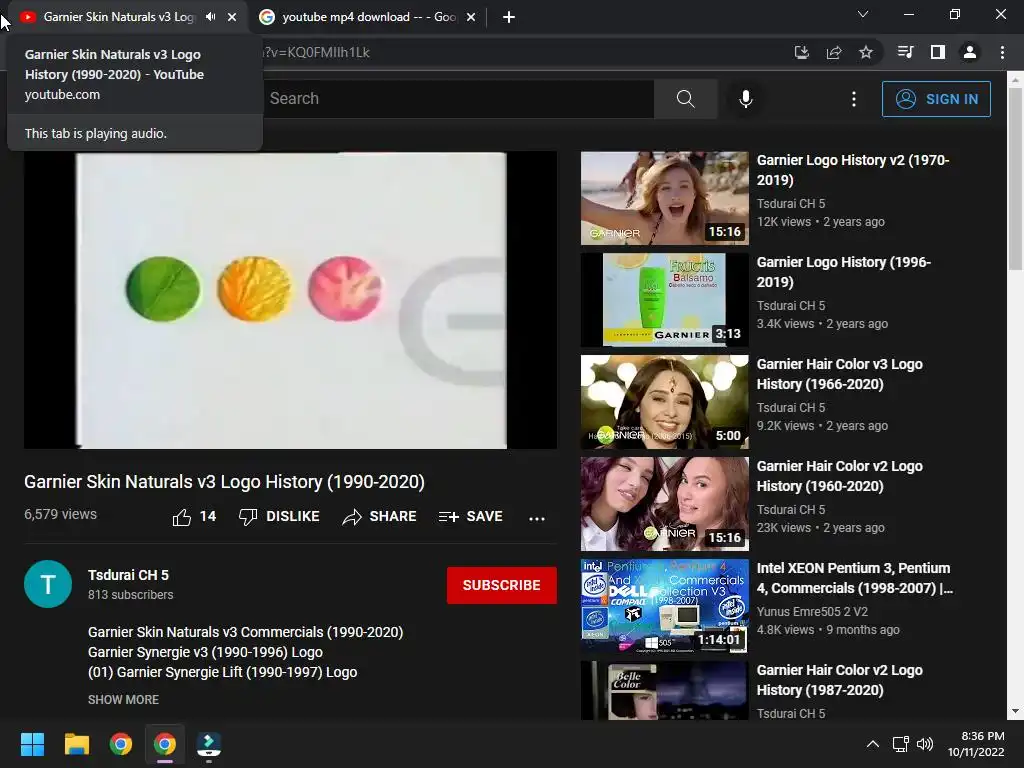Open the tab search dropdown chevron
The height and width of the screenshot is (768, 1024).
click(863, 14)
